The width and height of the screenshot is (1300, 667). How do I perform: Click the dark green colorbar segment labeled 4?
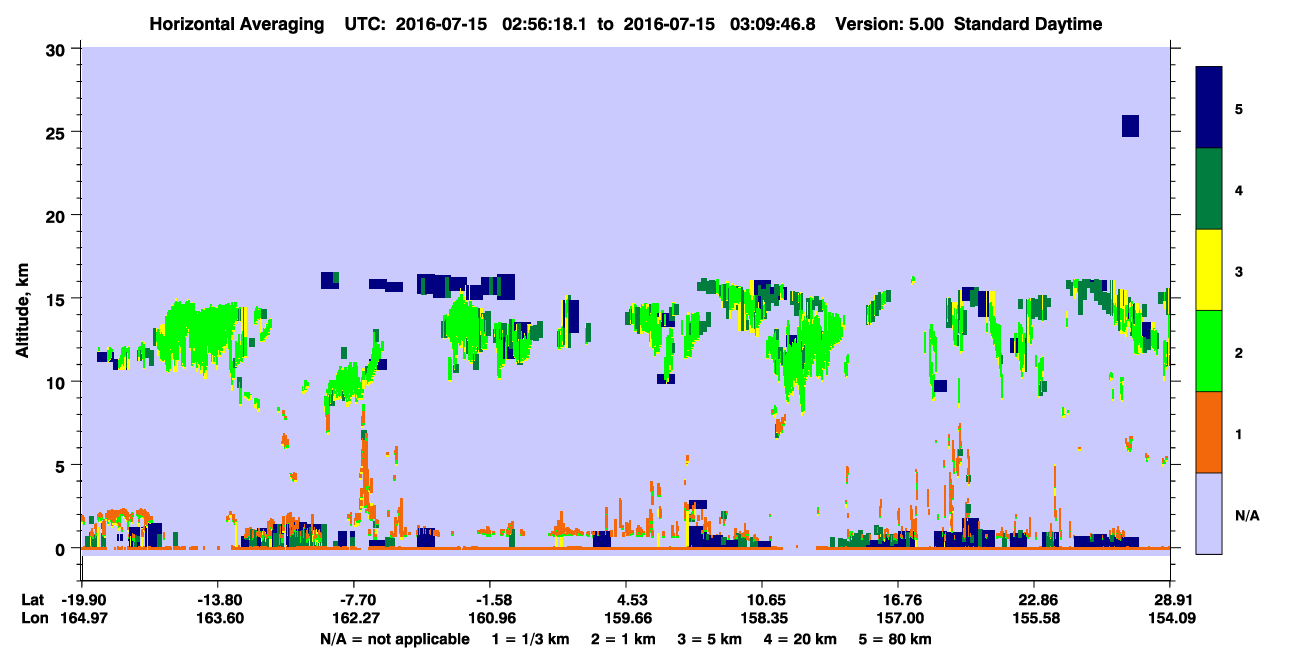pyautogui.click(x=1209, y=189)
